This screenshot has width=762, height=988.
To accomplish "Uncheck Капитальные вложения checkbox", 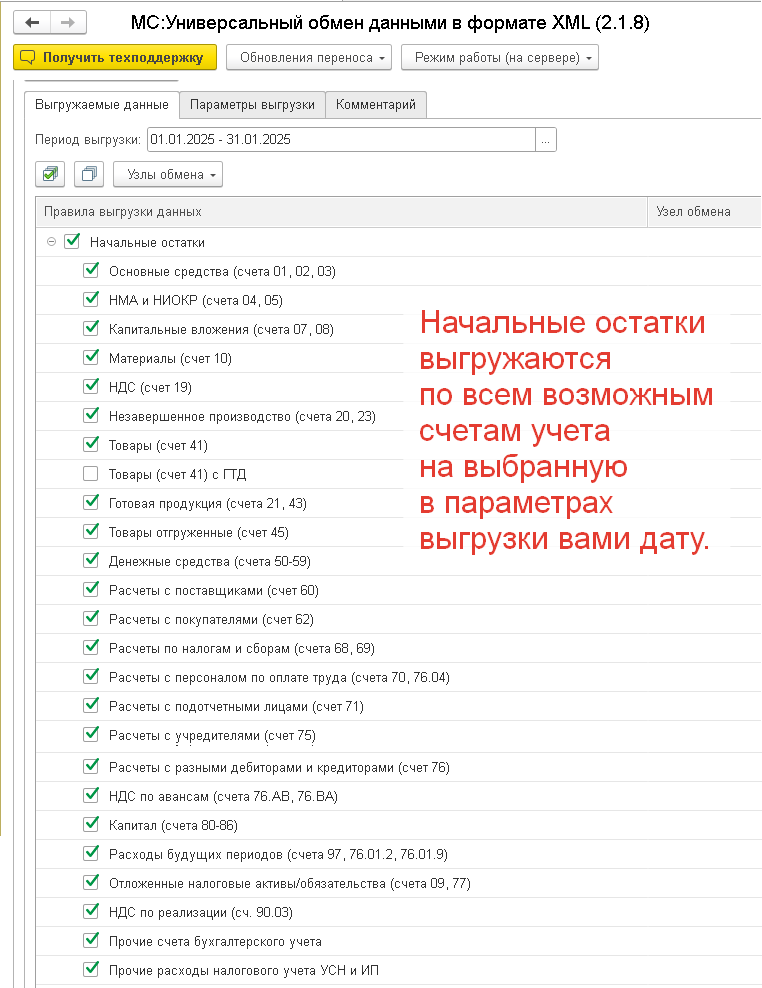I will pos(91,328).
